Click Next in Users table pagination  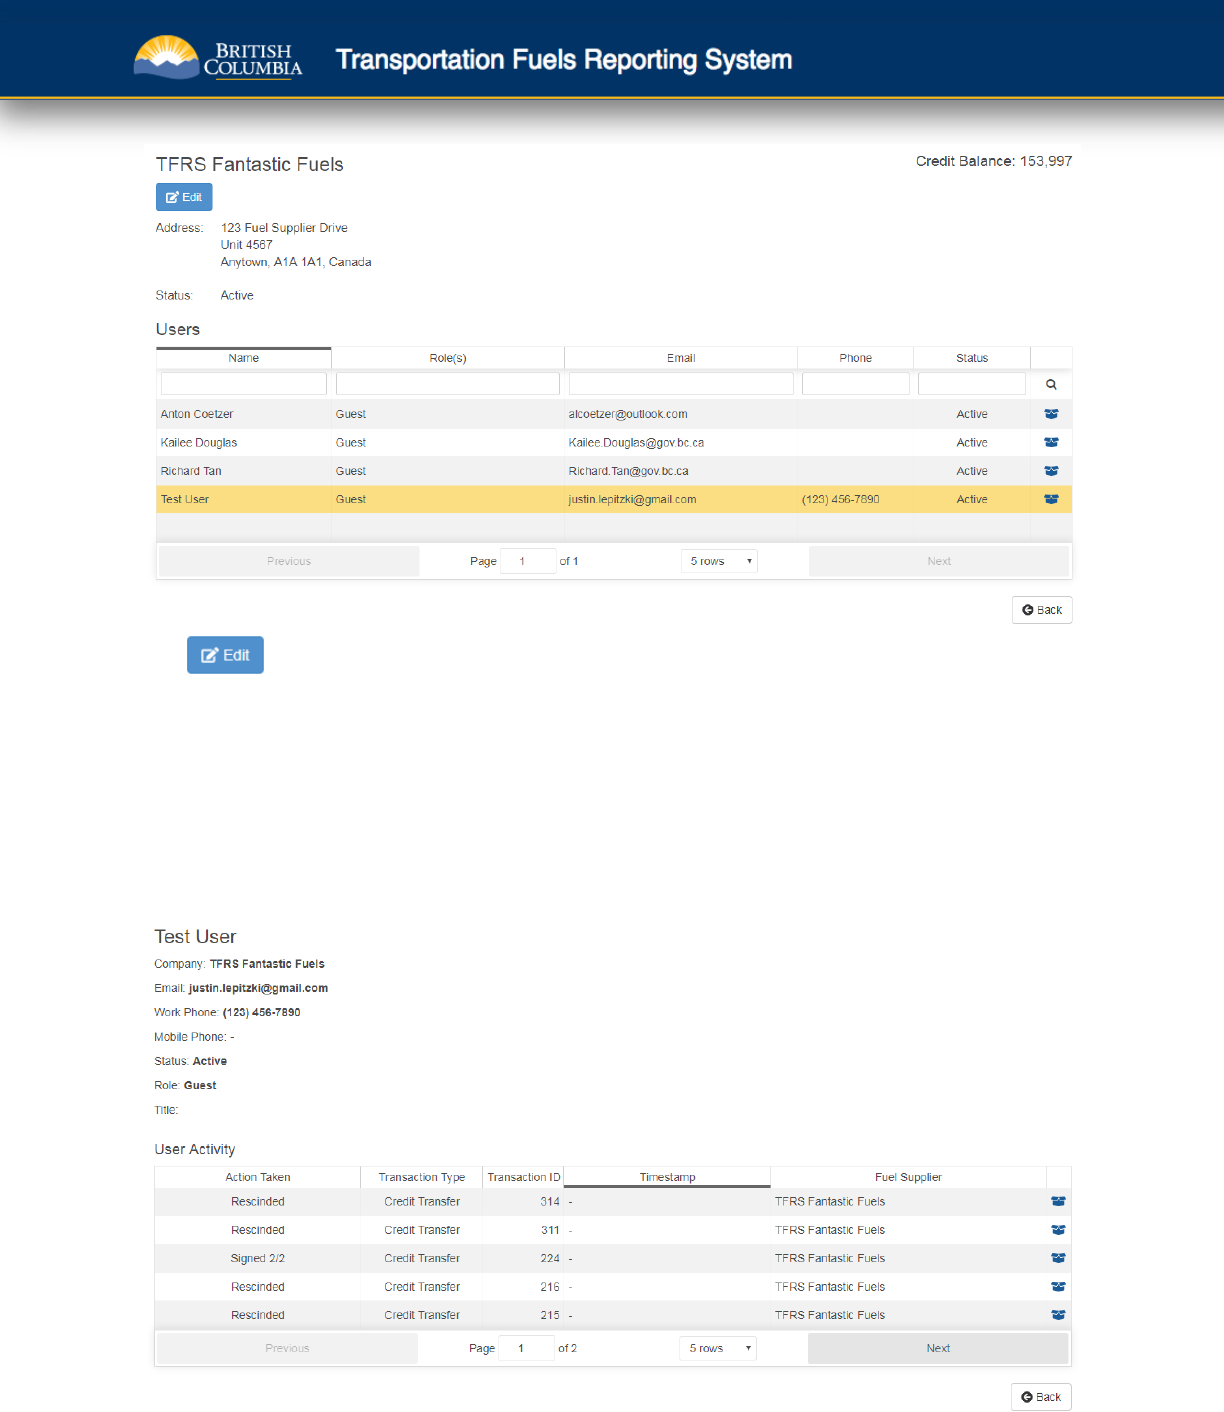click(x=939, y=561)
